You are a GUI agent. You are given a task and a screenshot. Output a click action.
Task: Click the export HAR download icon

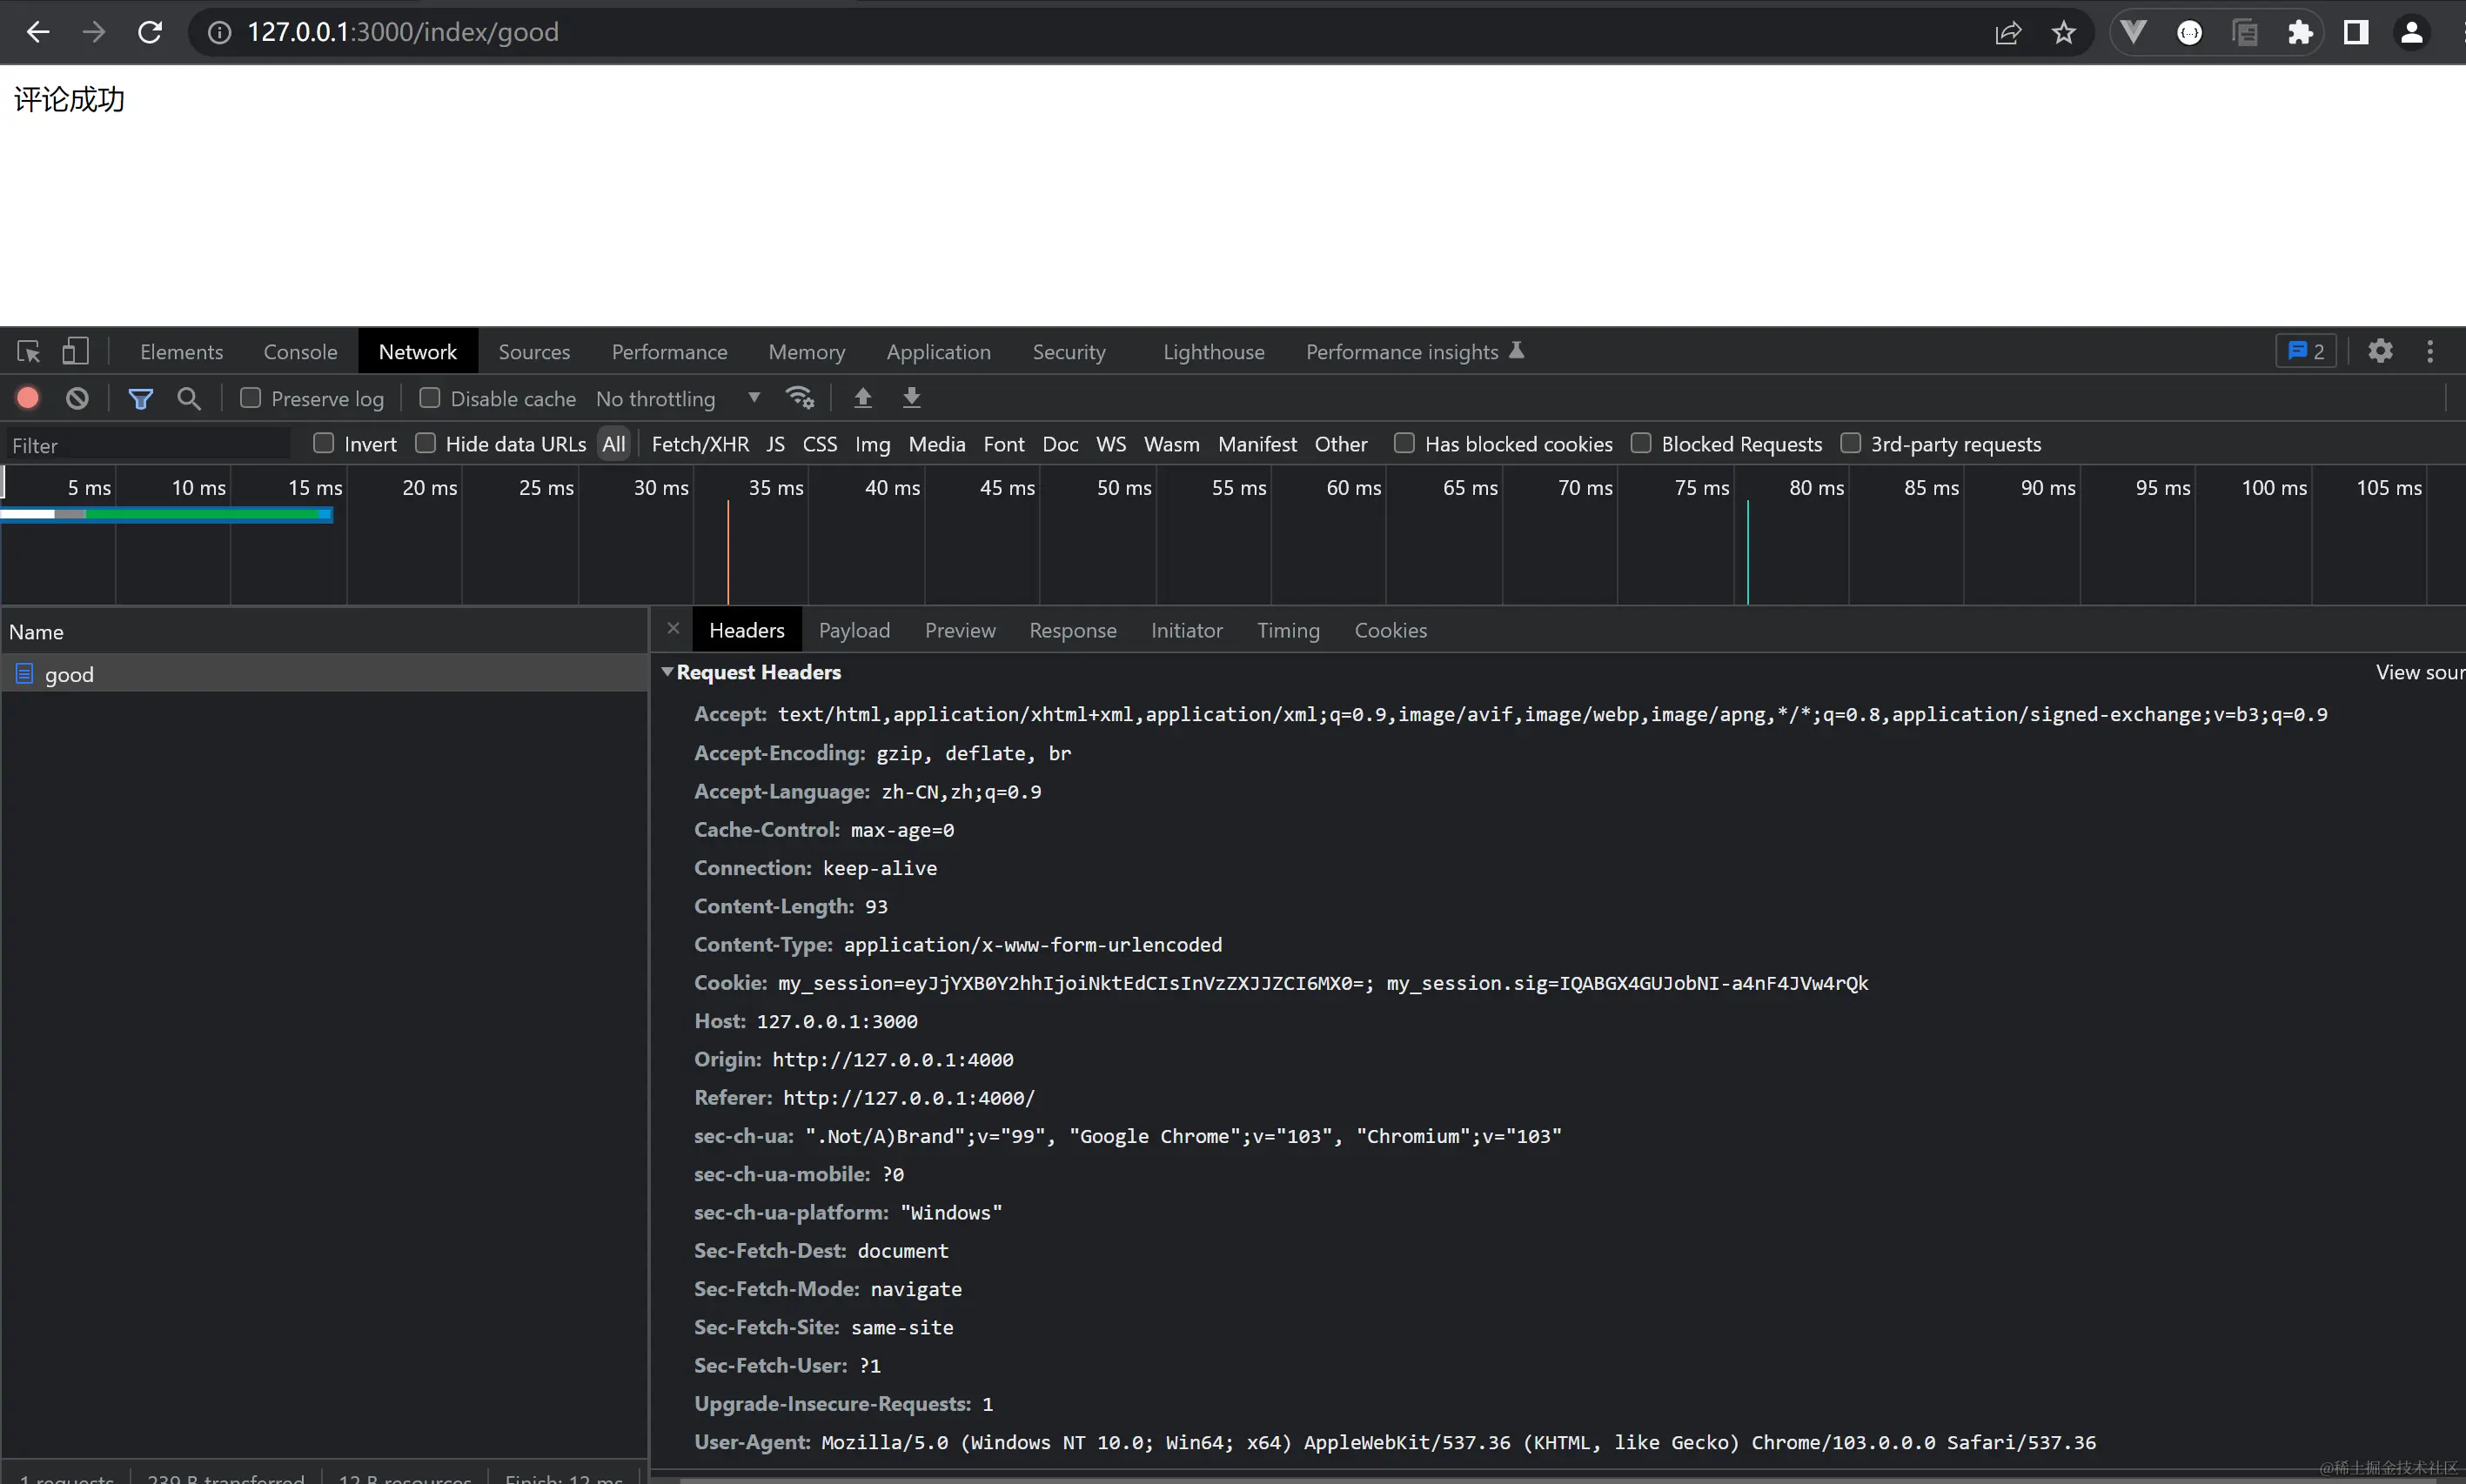[911, 398]
